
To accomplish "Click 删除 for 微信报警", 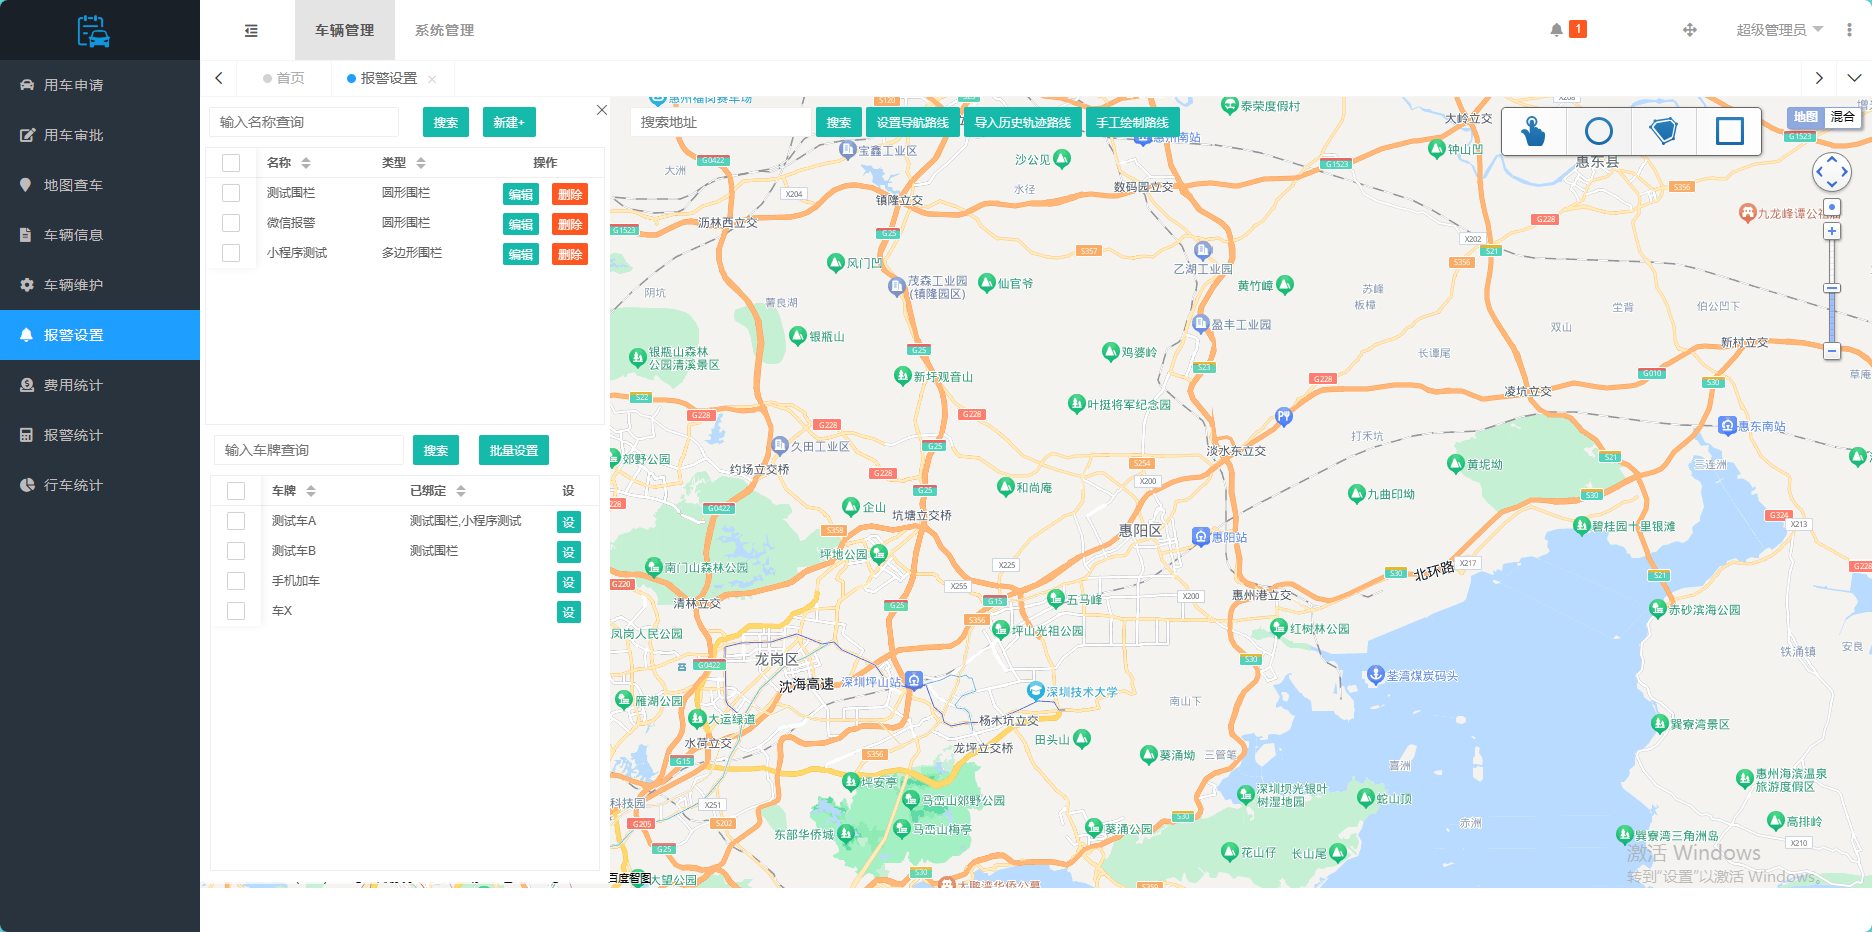I will point(570,224).
